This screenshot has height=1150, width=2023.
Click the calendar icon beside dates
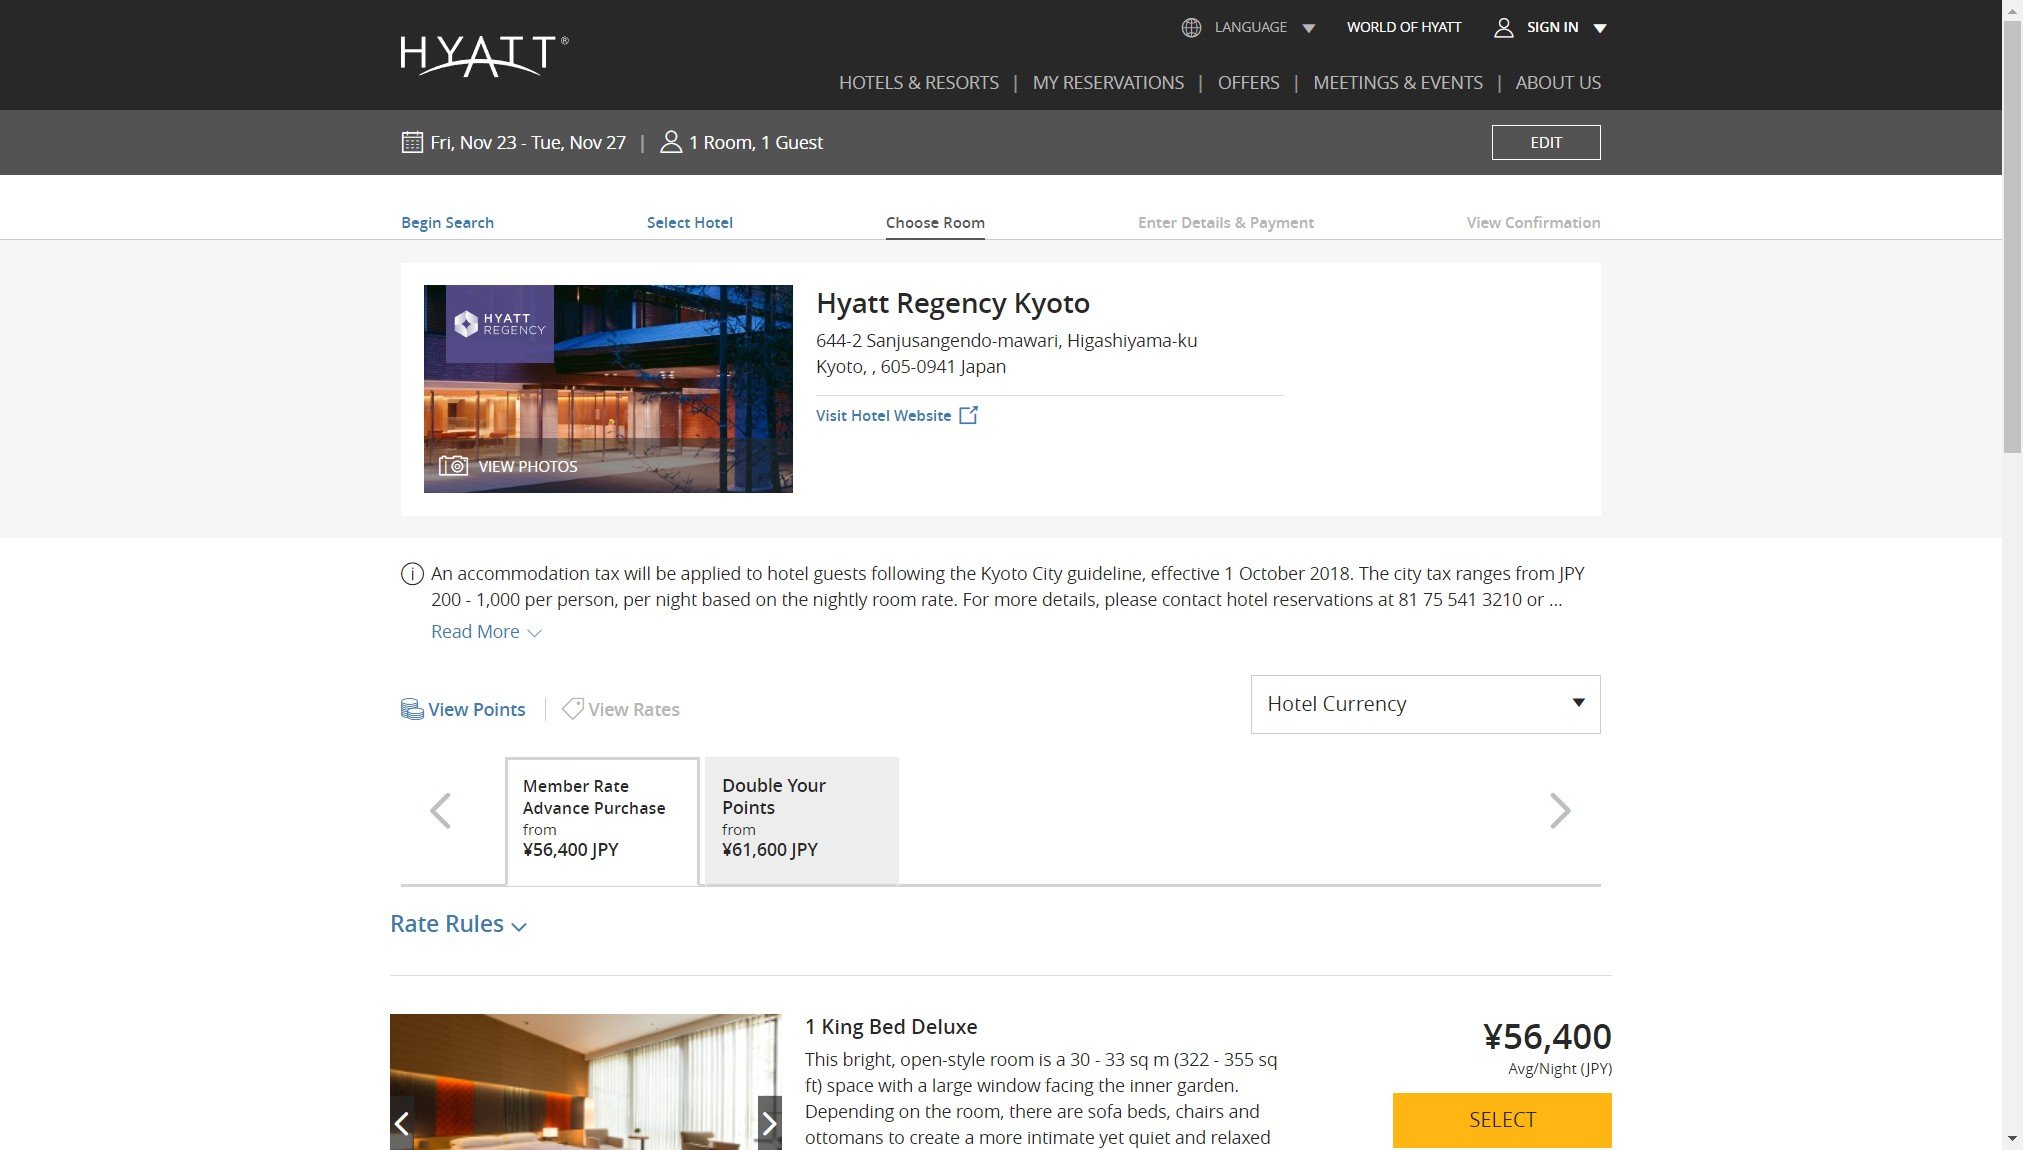click(412, 142)
